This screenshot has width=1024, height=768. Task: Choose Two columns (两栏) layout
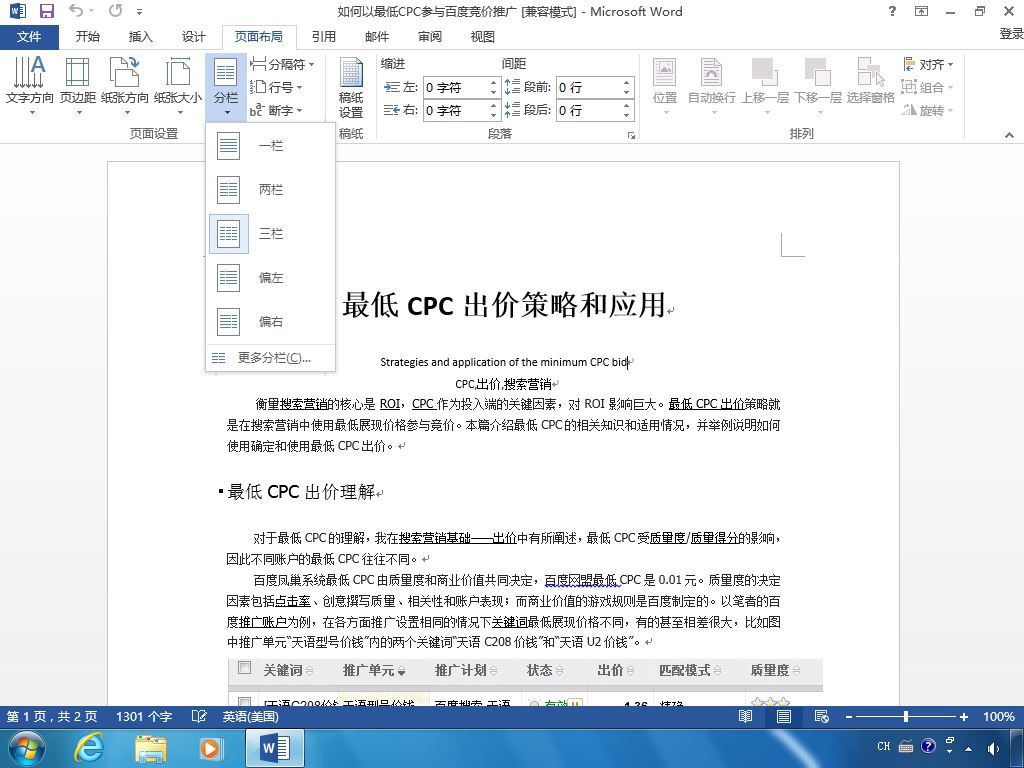tap(270, 189)
